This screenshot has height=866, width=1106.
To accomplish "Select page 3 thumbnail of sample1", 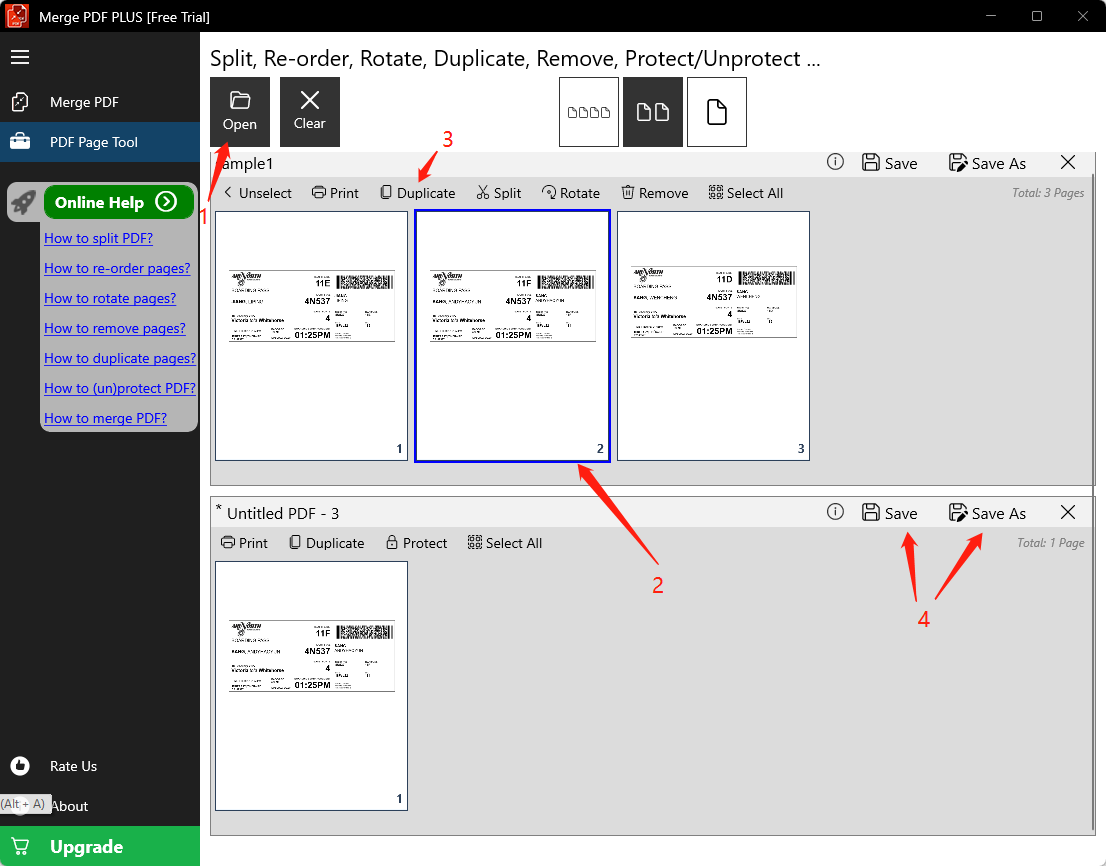I will coord(713,336).
